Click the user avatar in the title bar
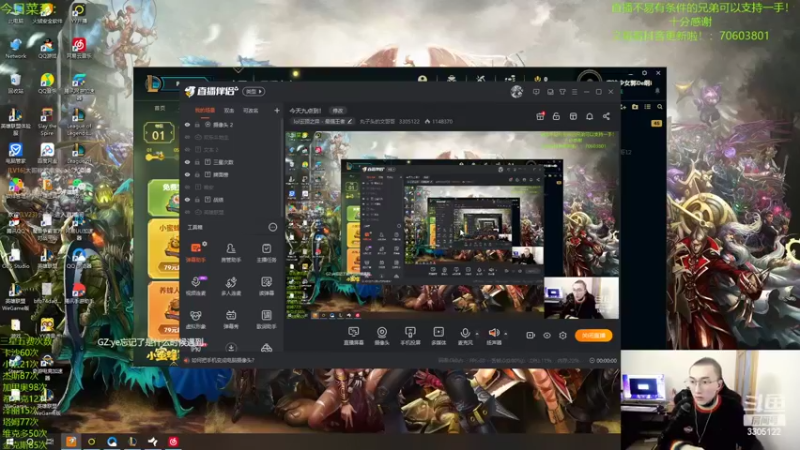 pyautogui.click(x=516, y=92)
